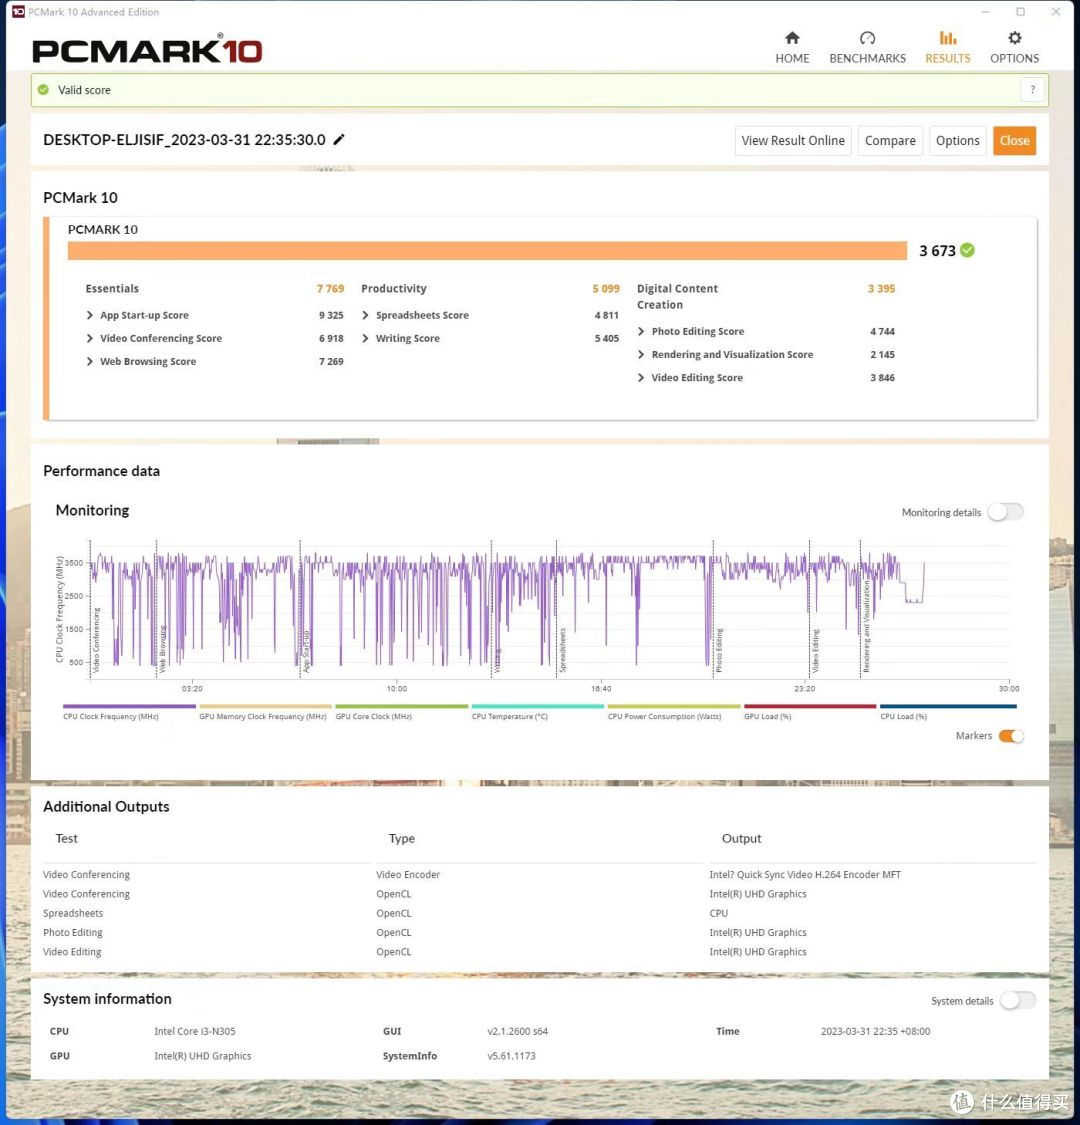Expand Rendering and Visualization Score details
The image size is (1080, 1125).
point(641,354)
